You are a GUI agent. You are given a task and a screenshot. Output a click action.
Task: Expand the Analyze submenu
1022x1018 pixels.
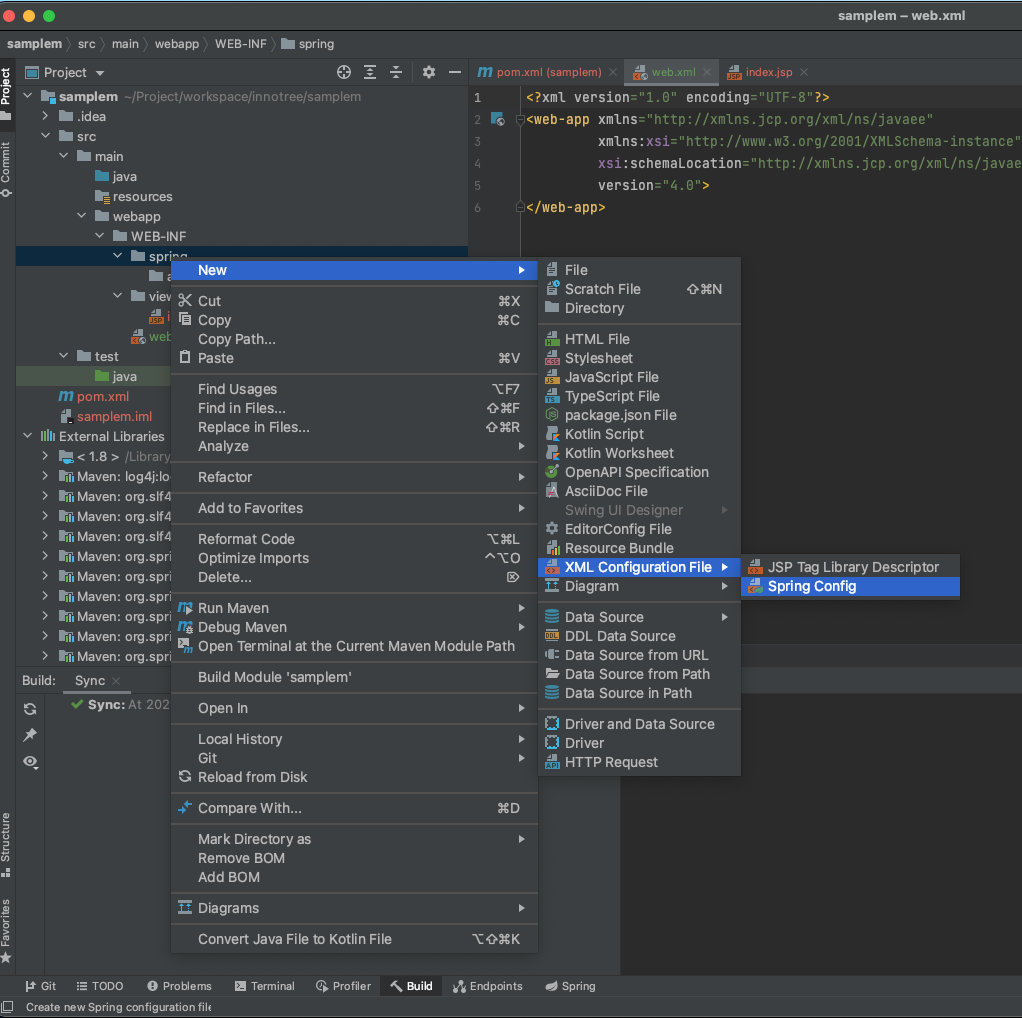pos(354,446)
